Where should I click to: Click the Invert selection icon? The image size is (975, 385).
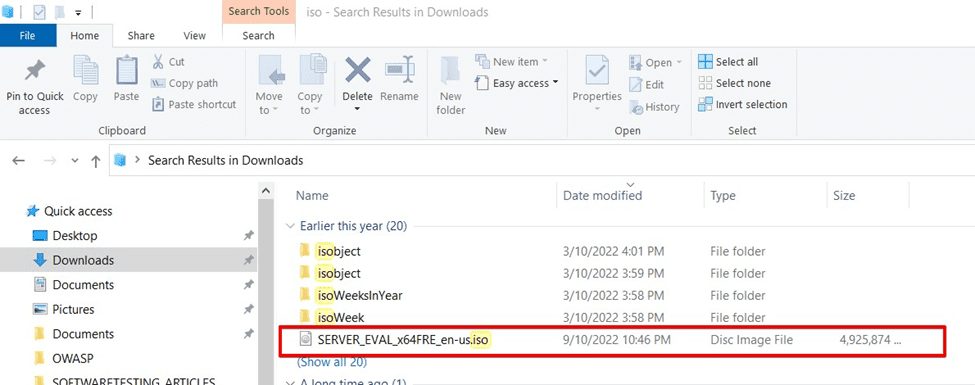(x=705, y=104)
